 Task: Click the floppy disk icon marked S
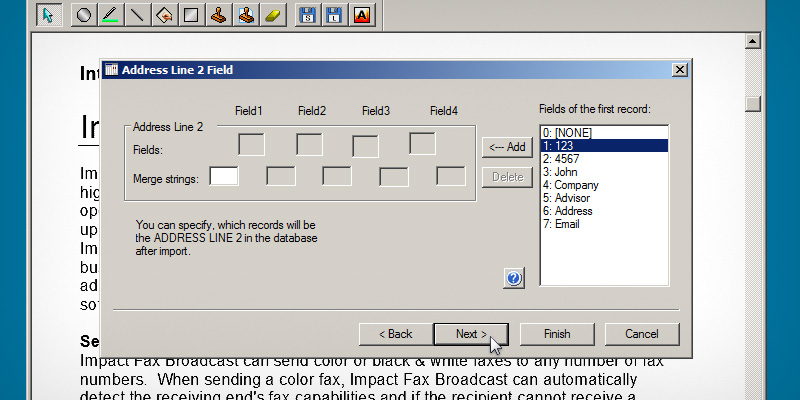click(308, 15)
